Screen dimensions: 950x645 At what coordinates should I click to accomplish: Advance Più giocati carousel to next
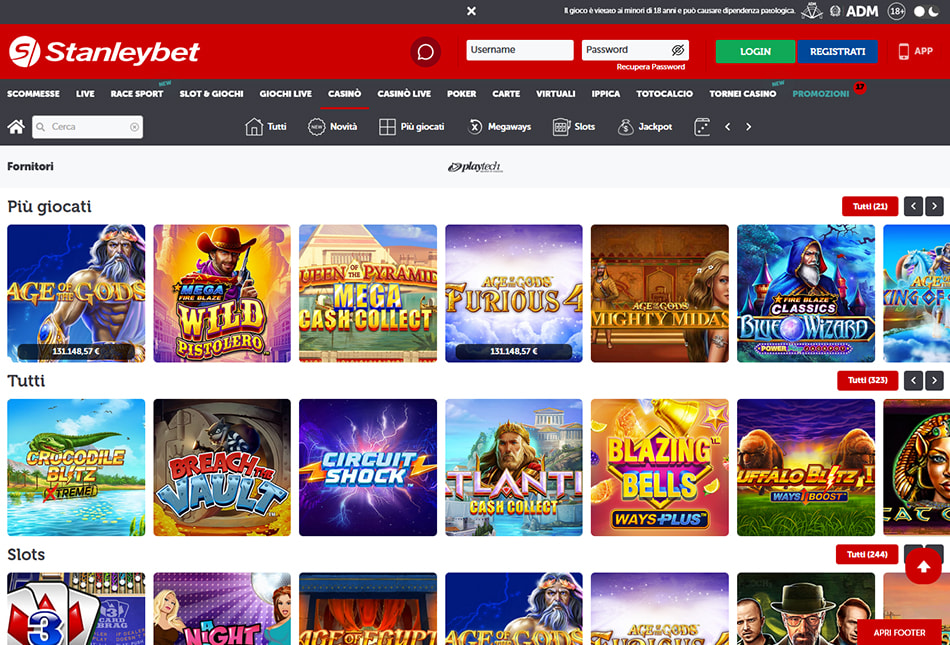tap(934, 207)
